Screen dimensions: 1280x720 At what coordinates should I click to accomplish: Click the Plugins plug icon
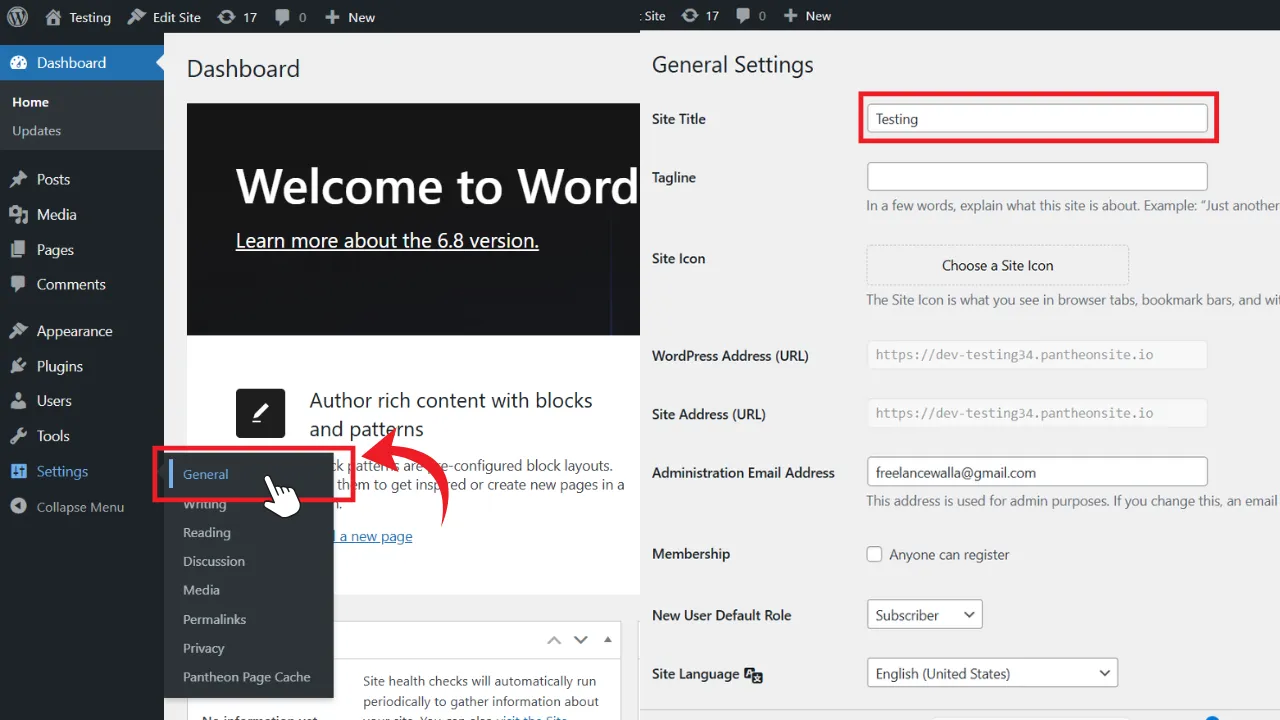18,366
